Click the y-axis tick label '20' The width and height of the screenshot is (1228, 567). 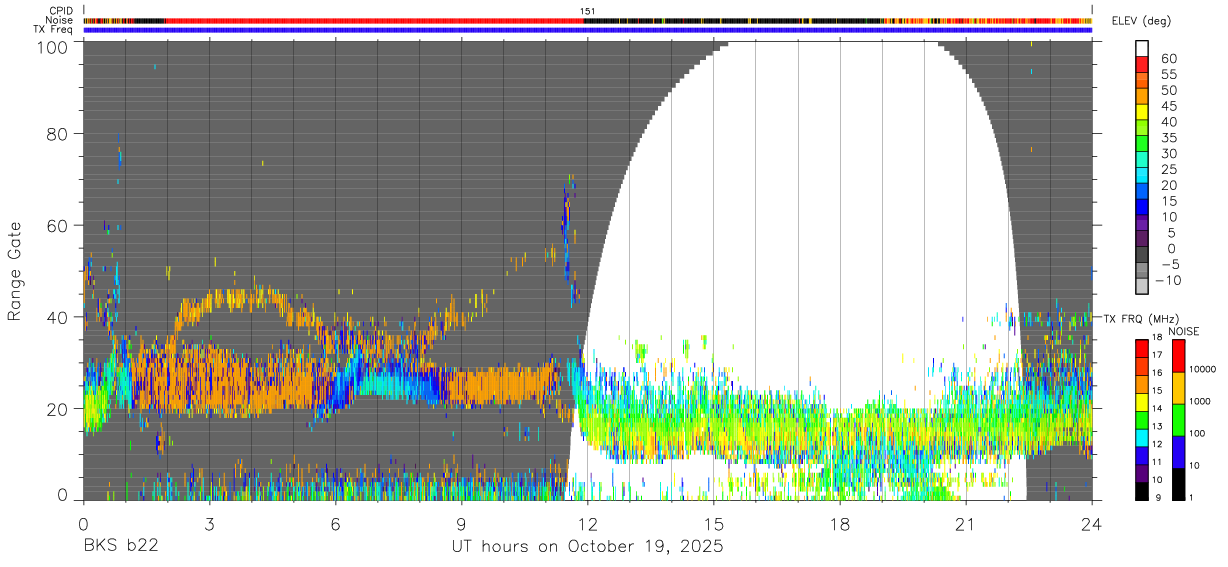(x=58, y=408)
